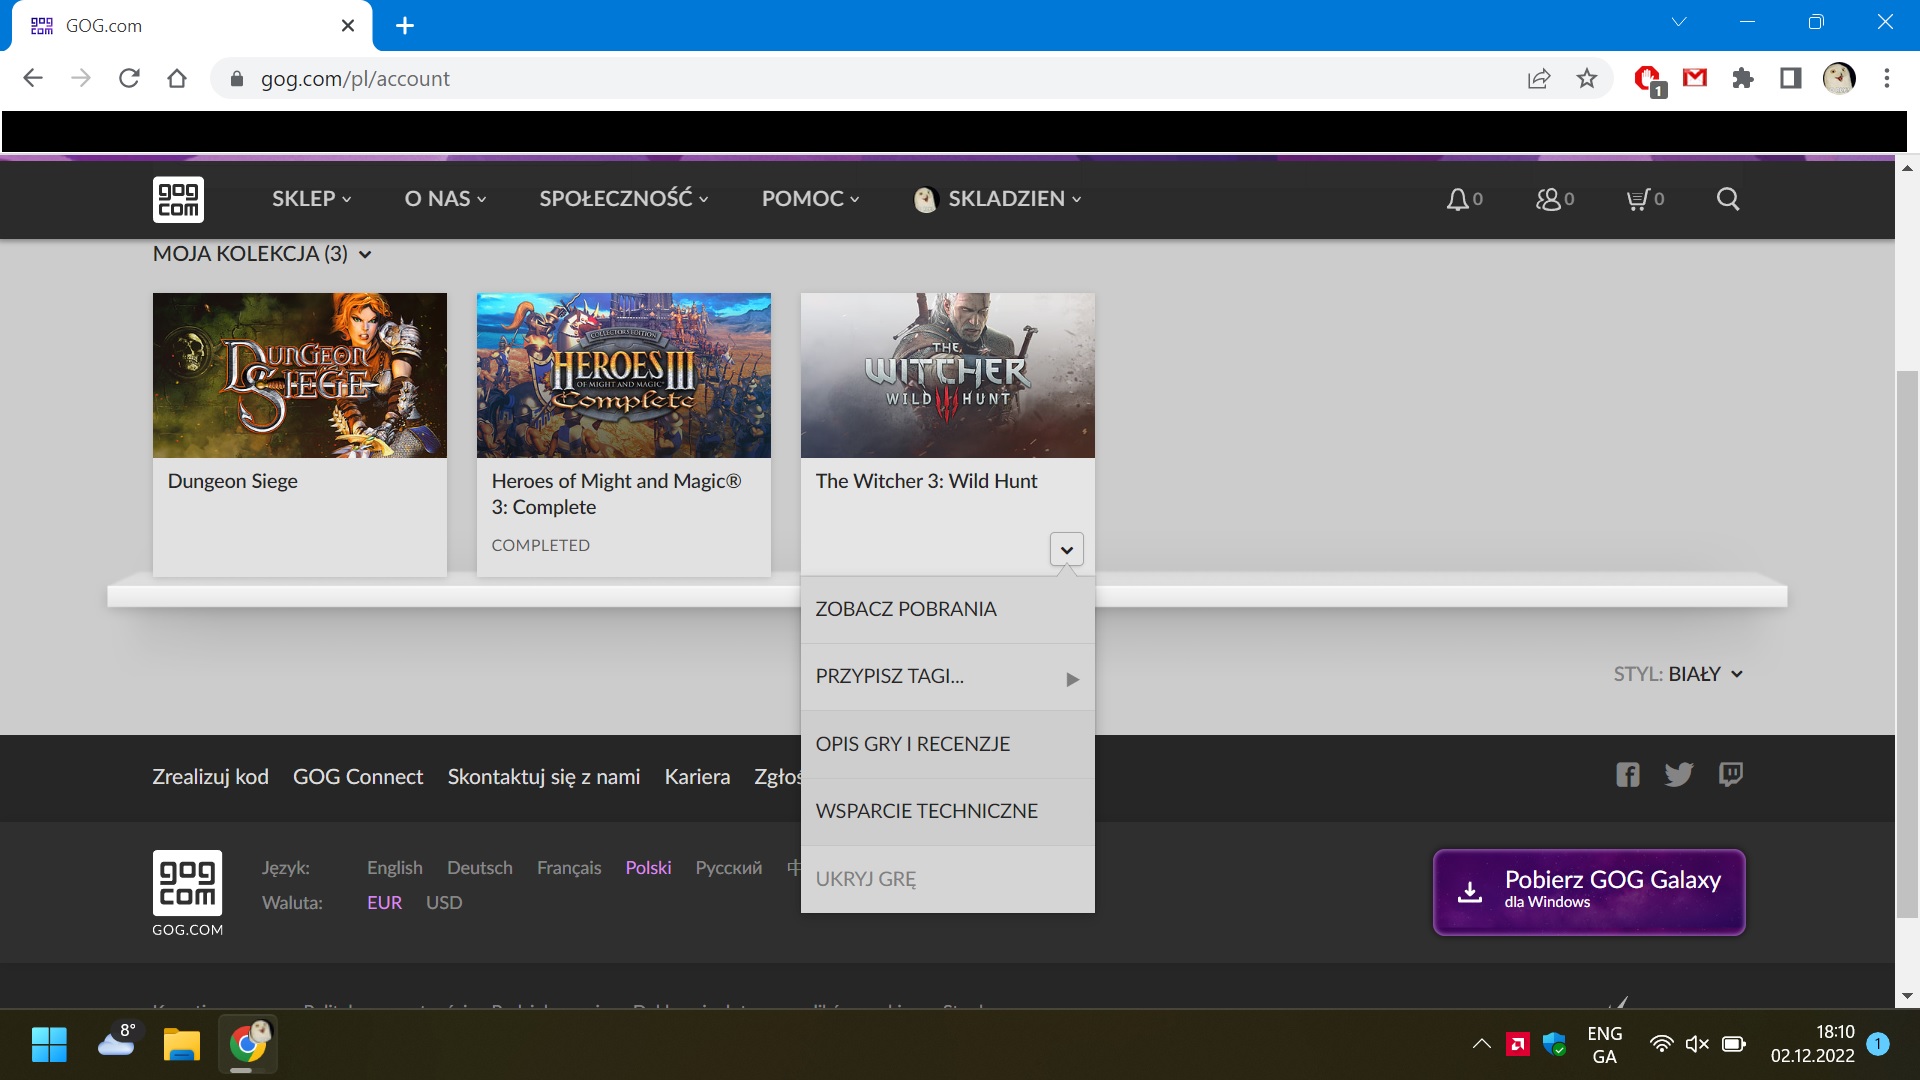Select Polski language
This screenshot has width=1920, height=1080.
point(648,868)
